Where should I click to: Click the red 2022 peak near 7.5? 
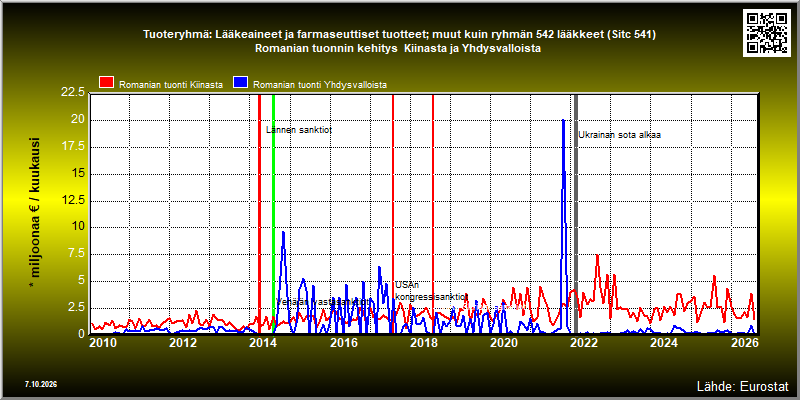click(x=597, y=256)
